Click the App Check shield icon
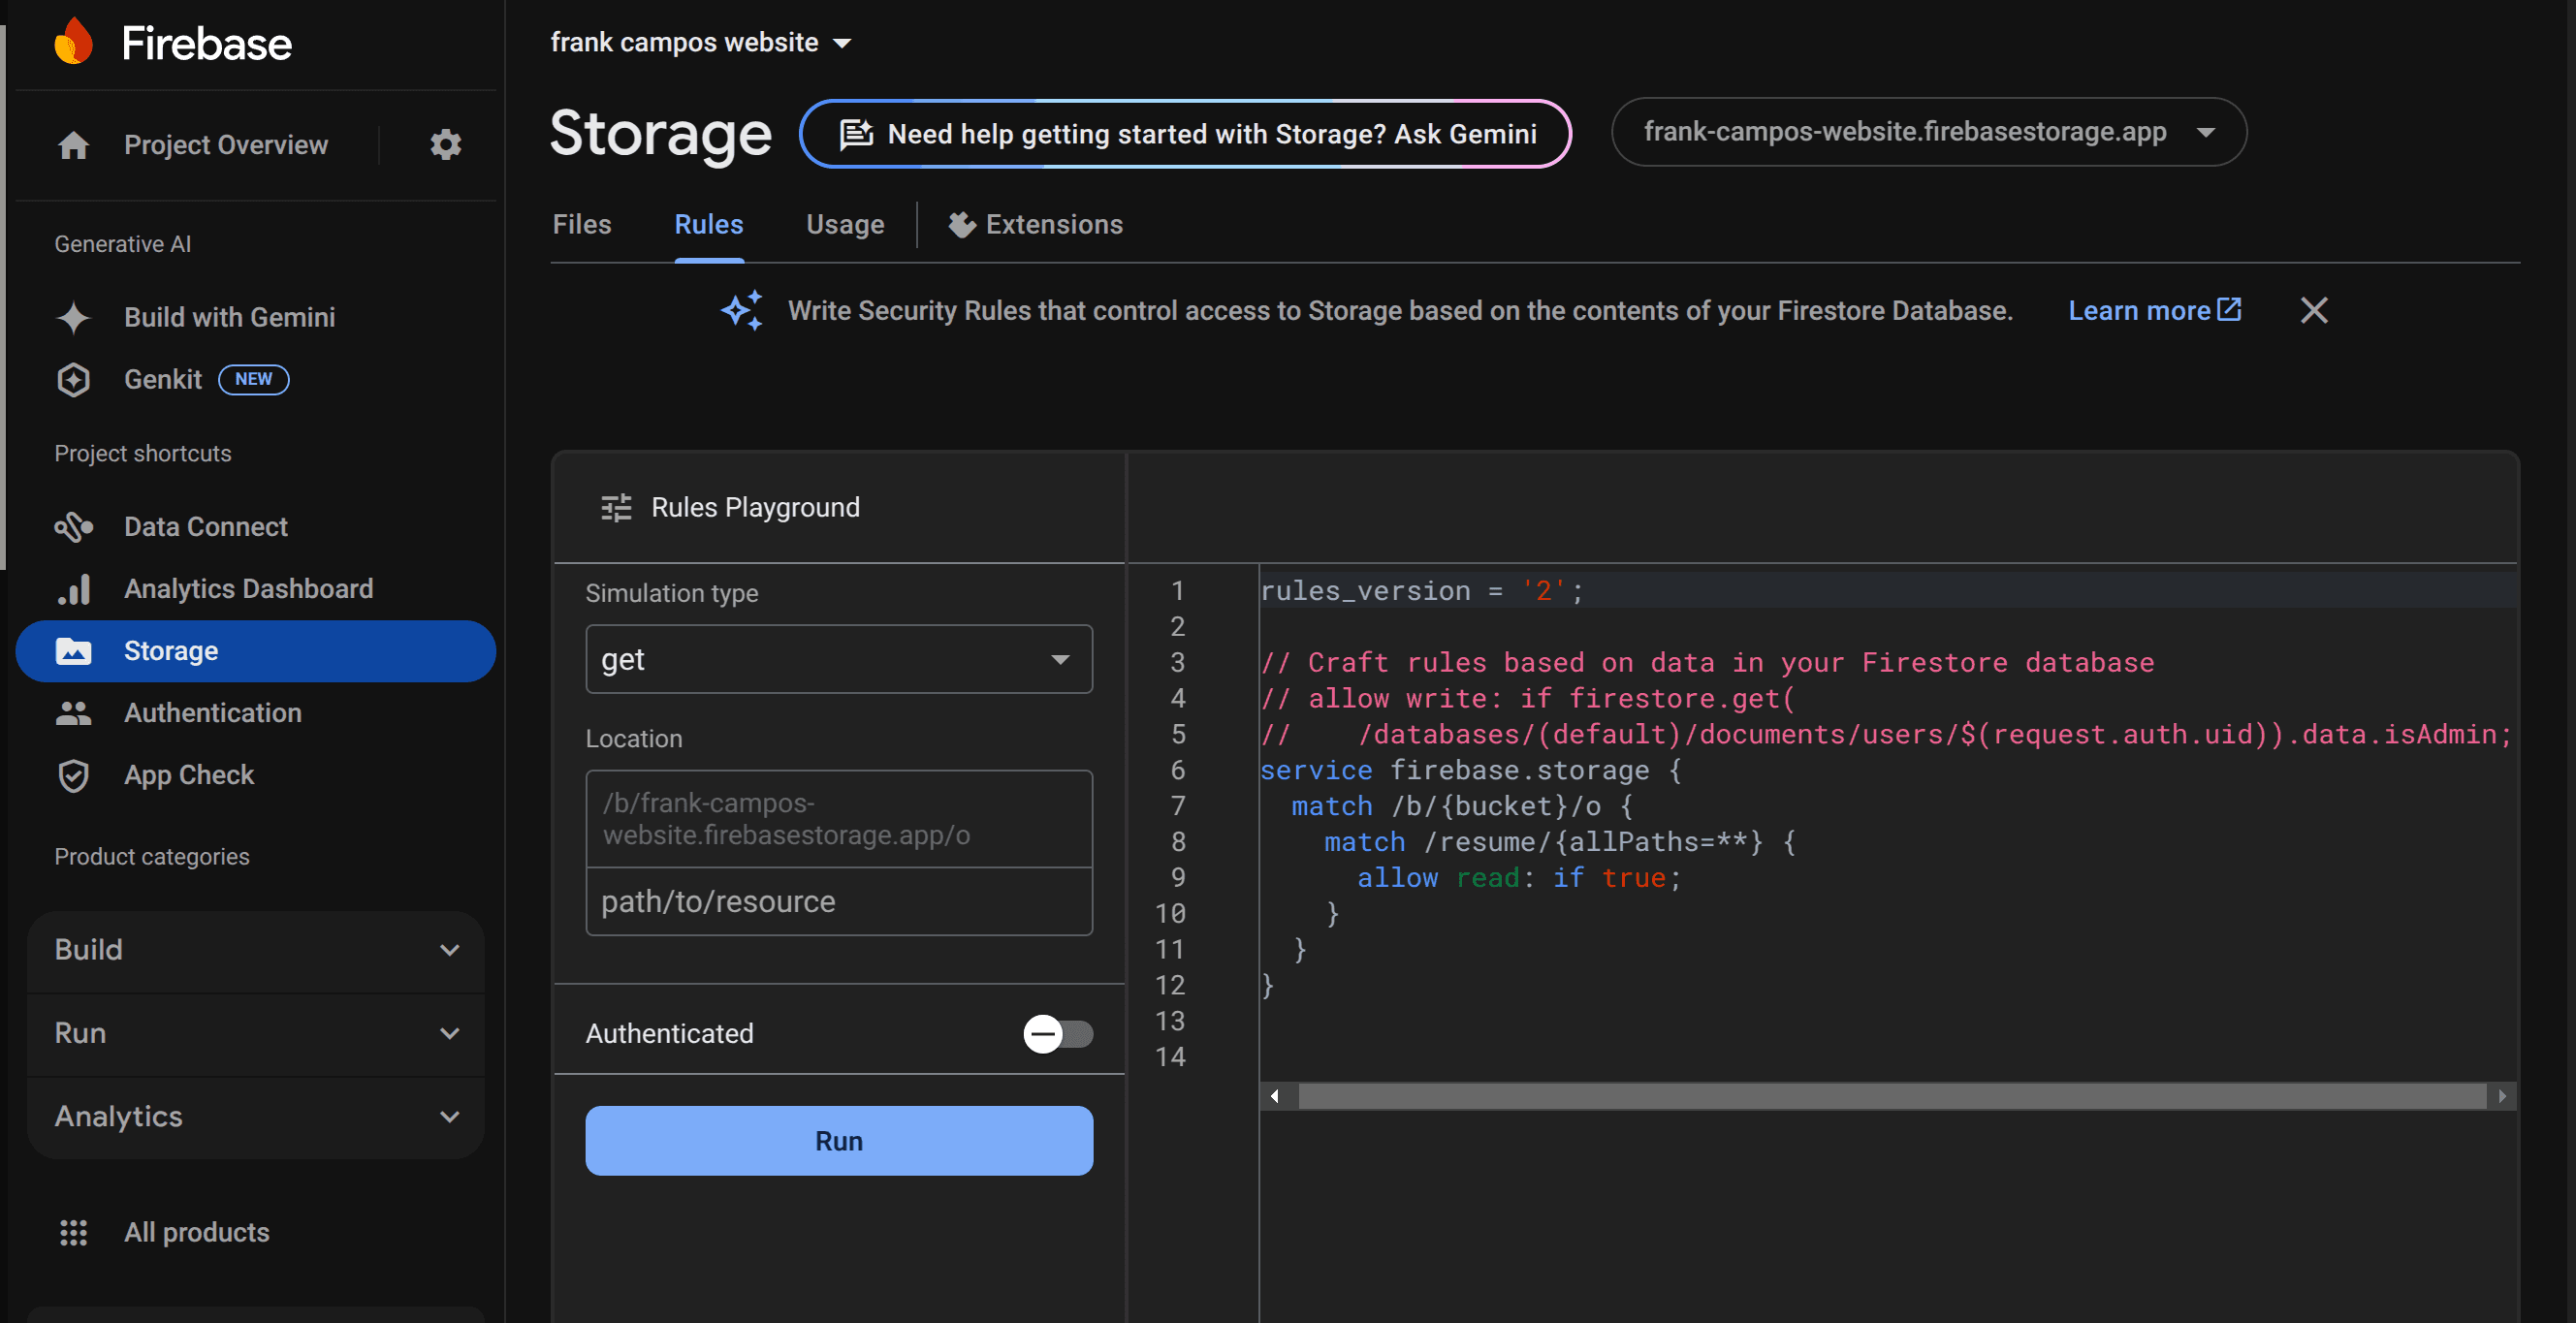Screen dimensions: 2576x1323 pos(74,775)
